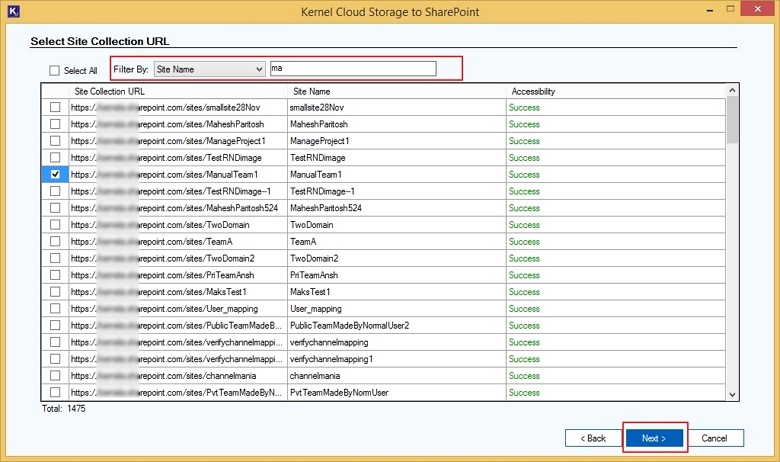The width and height of the screenshot is (780, 462).
Task: Check the TeamA row checkbox
Action: click(55, 241)
